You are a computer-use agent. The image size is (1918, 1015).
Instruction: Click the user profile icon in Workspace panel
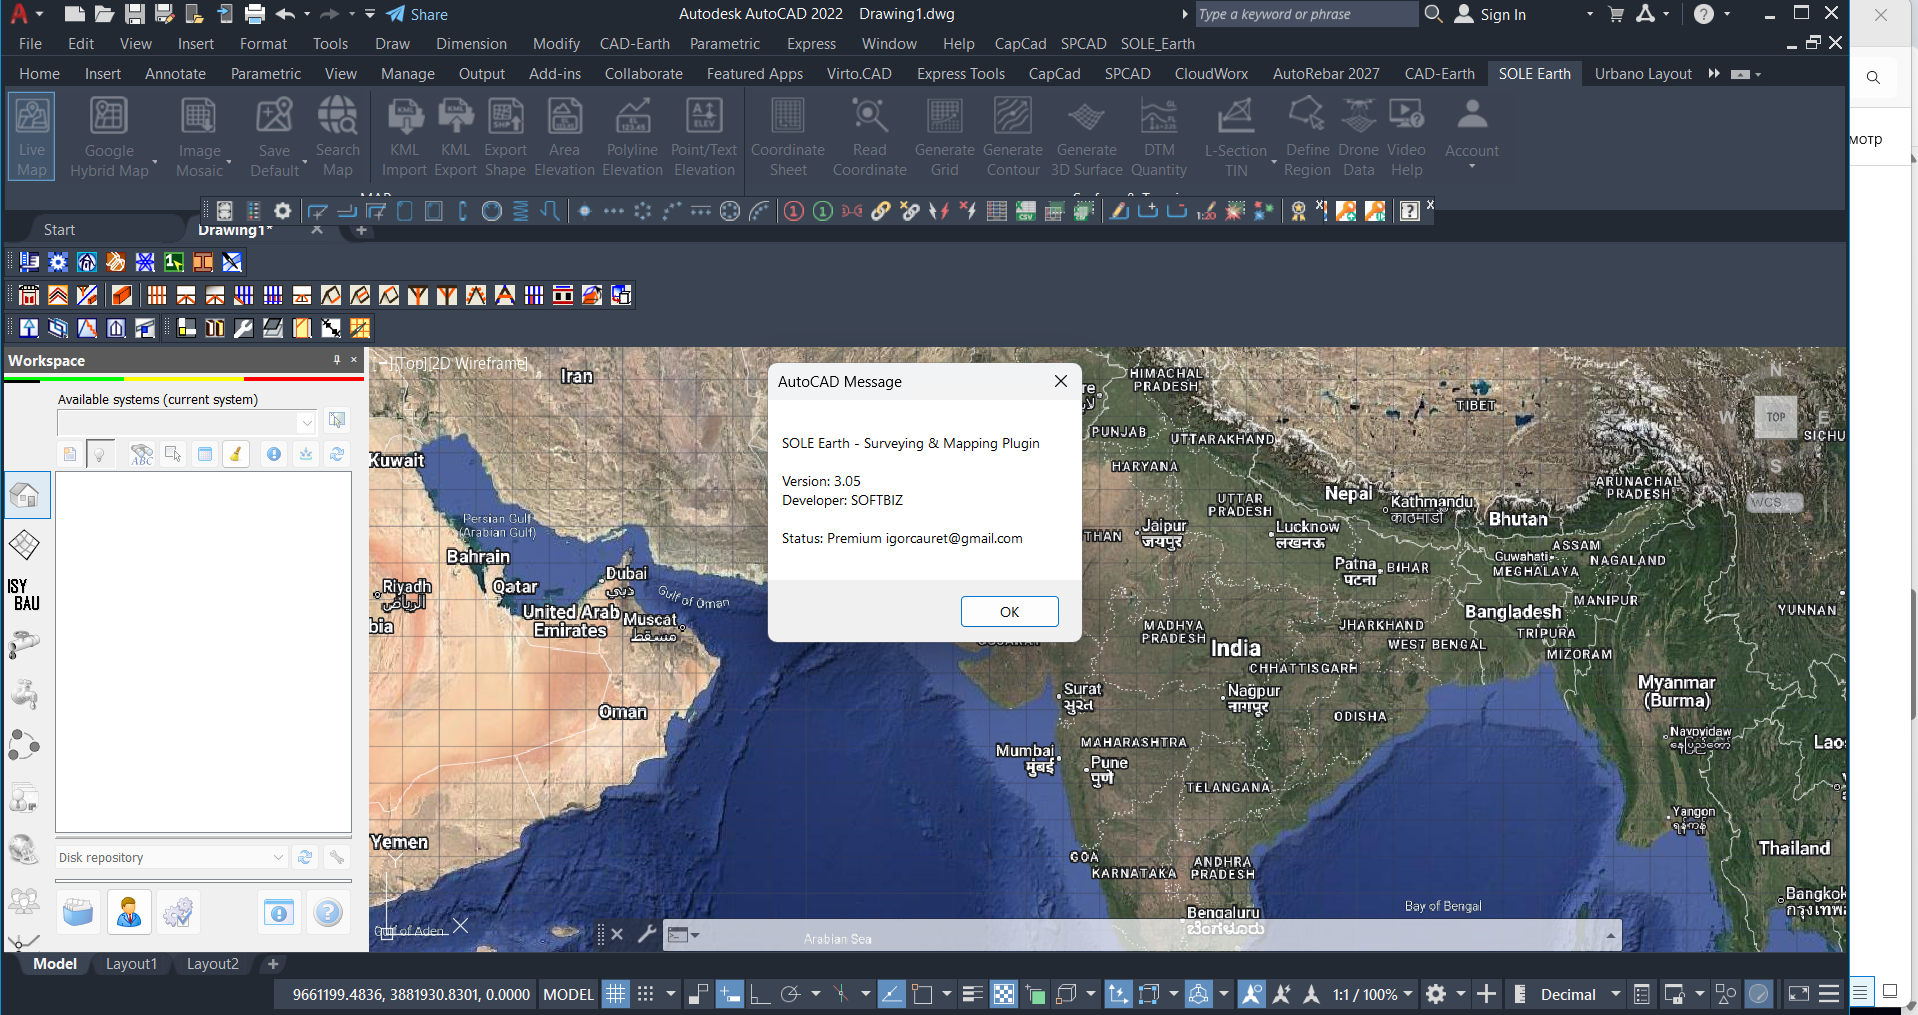tap(129, 912)
